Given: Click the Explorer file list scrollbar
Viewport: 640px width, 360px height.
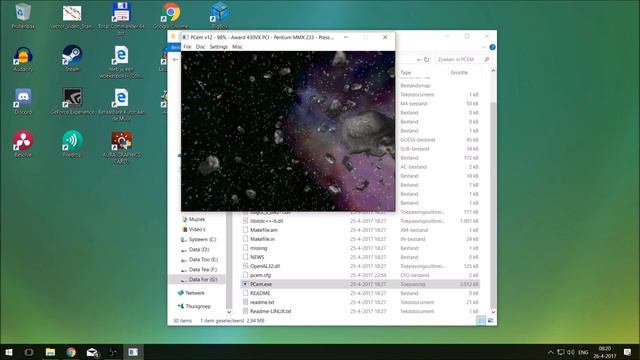Looking at the screenshot, I should click(493, 204).
